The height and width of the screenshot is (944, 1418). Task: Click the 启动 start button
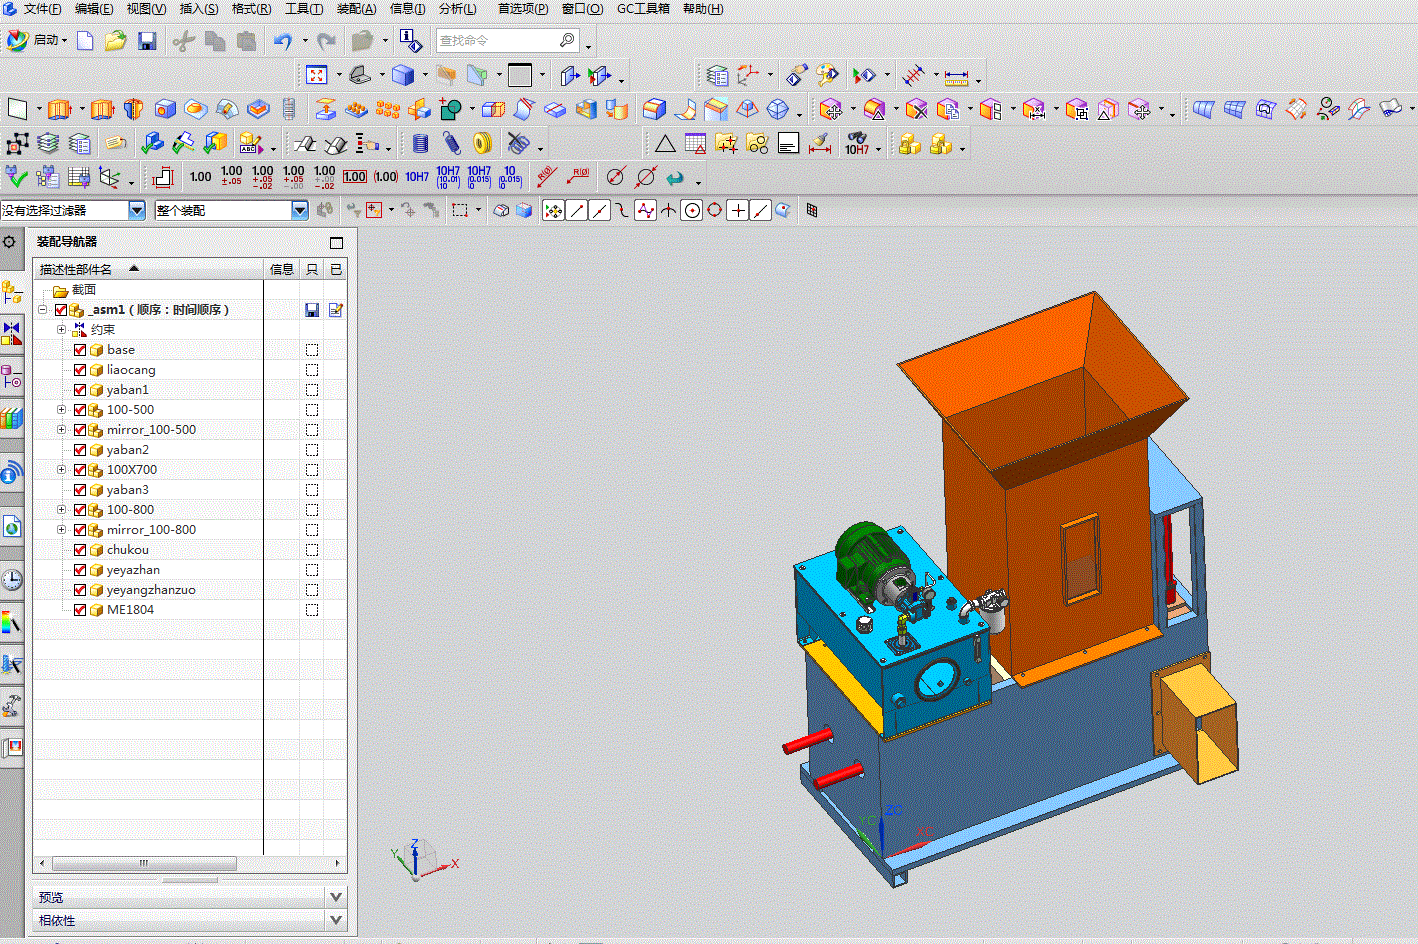pyautogui.click(x=37, y=41)
